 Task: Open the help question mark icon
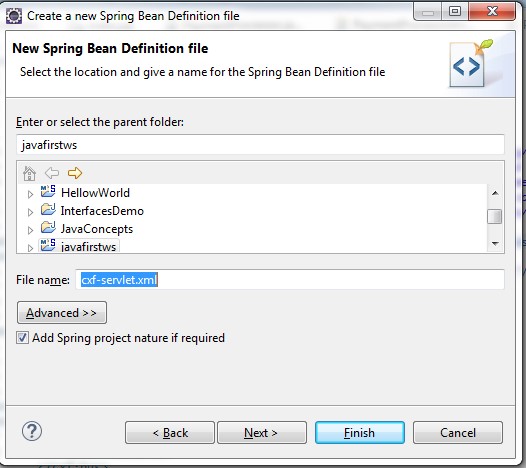(32, 431)
